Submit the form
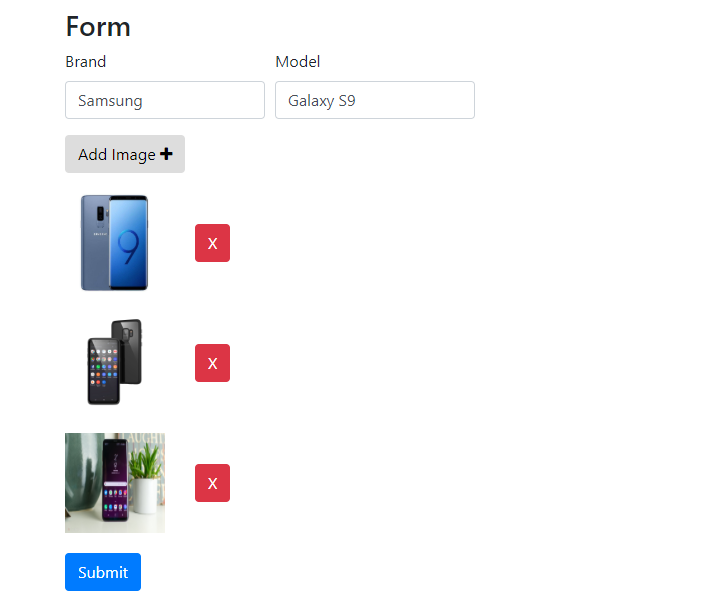 (103, 572)
